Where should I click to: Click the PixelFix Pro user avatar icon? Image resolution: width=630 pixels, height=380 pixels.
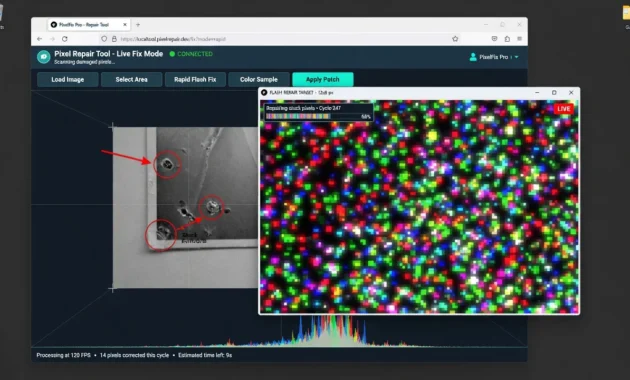pyautogui.click(x=473, y=57)
